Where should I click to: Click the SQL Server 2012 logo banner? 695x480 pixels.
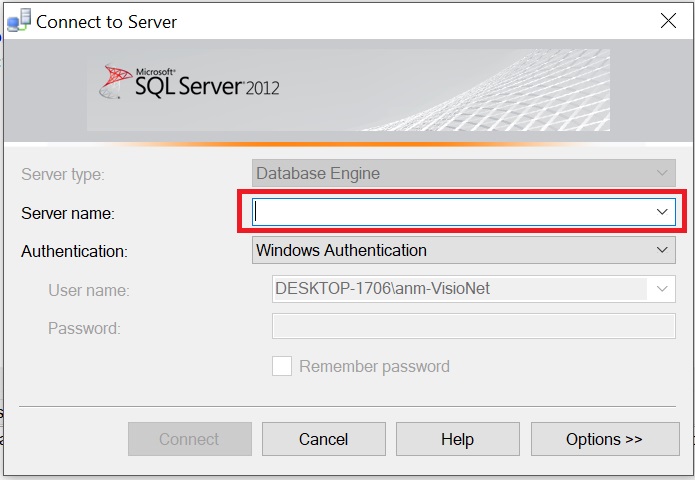point(348,90)
